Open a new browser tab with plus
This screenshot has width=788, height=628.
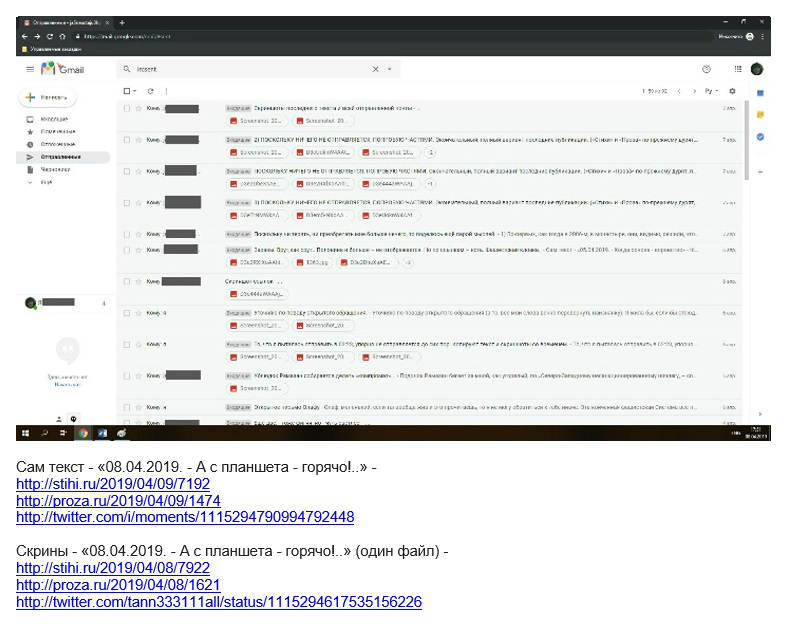click(x=122, y=23)
